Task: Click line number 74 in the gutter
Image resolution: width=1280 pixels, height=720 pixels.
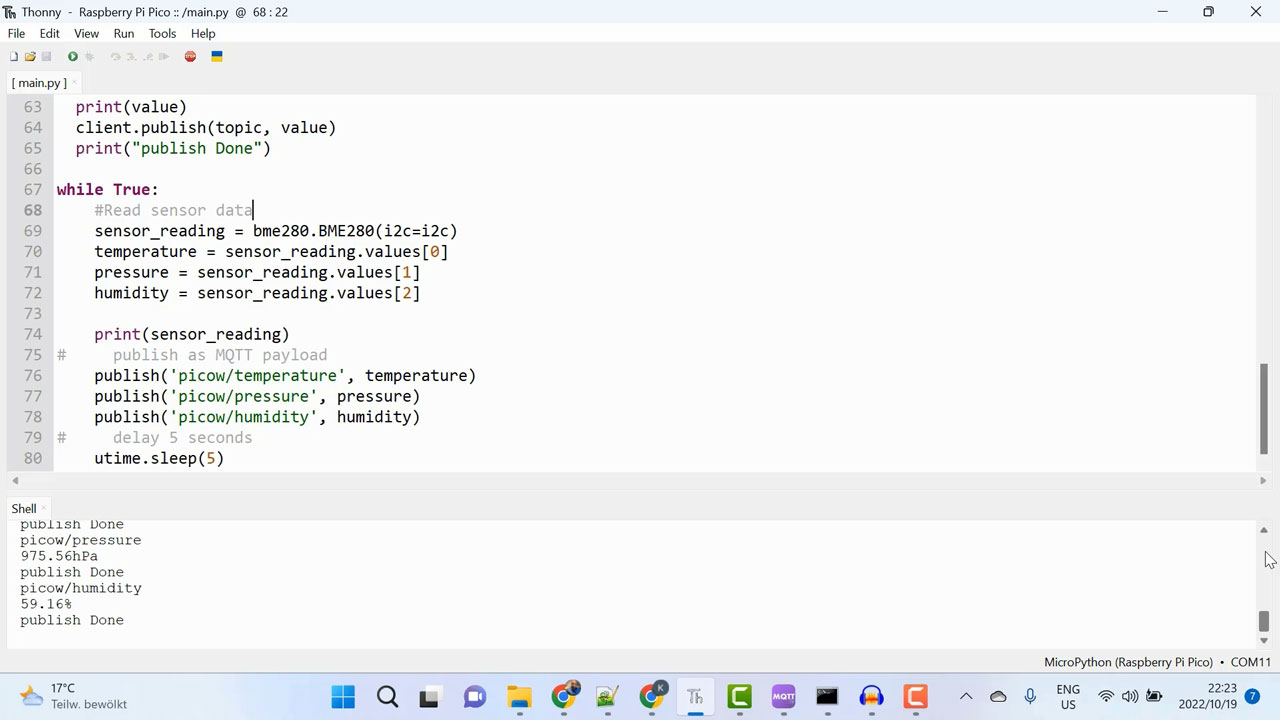Action: pos(32,334)
